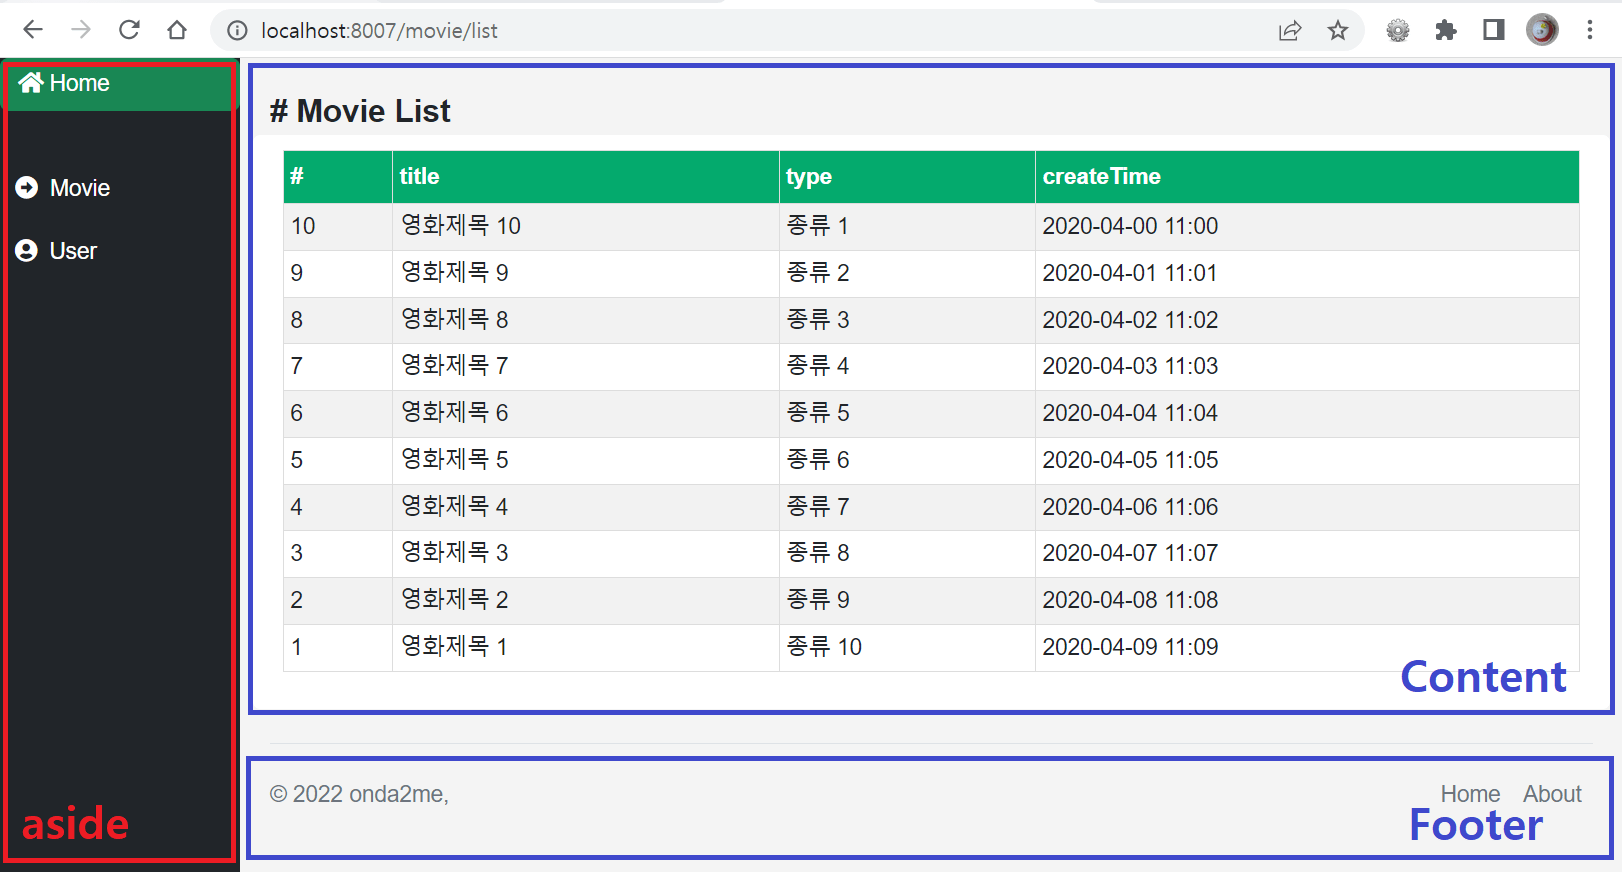Click the browser back arrow
The height and width of the screenshot is (872, 1622).
[x=33, y=30]
